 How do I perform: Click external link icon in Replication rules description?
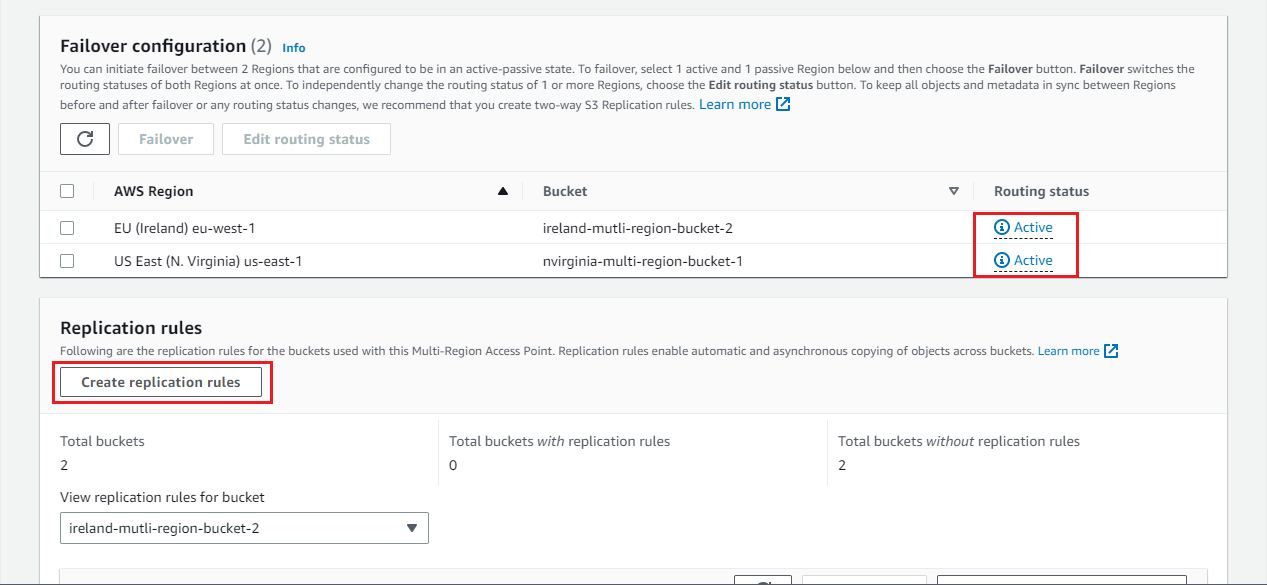click(x=1111, y=351)
